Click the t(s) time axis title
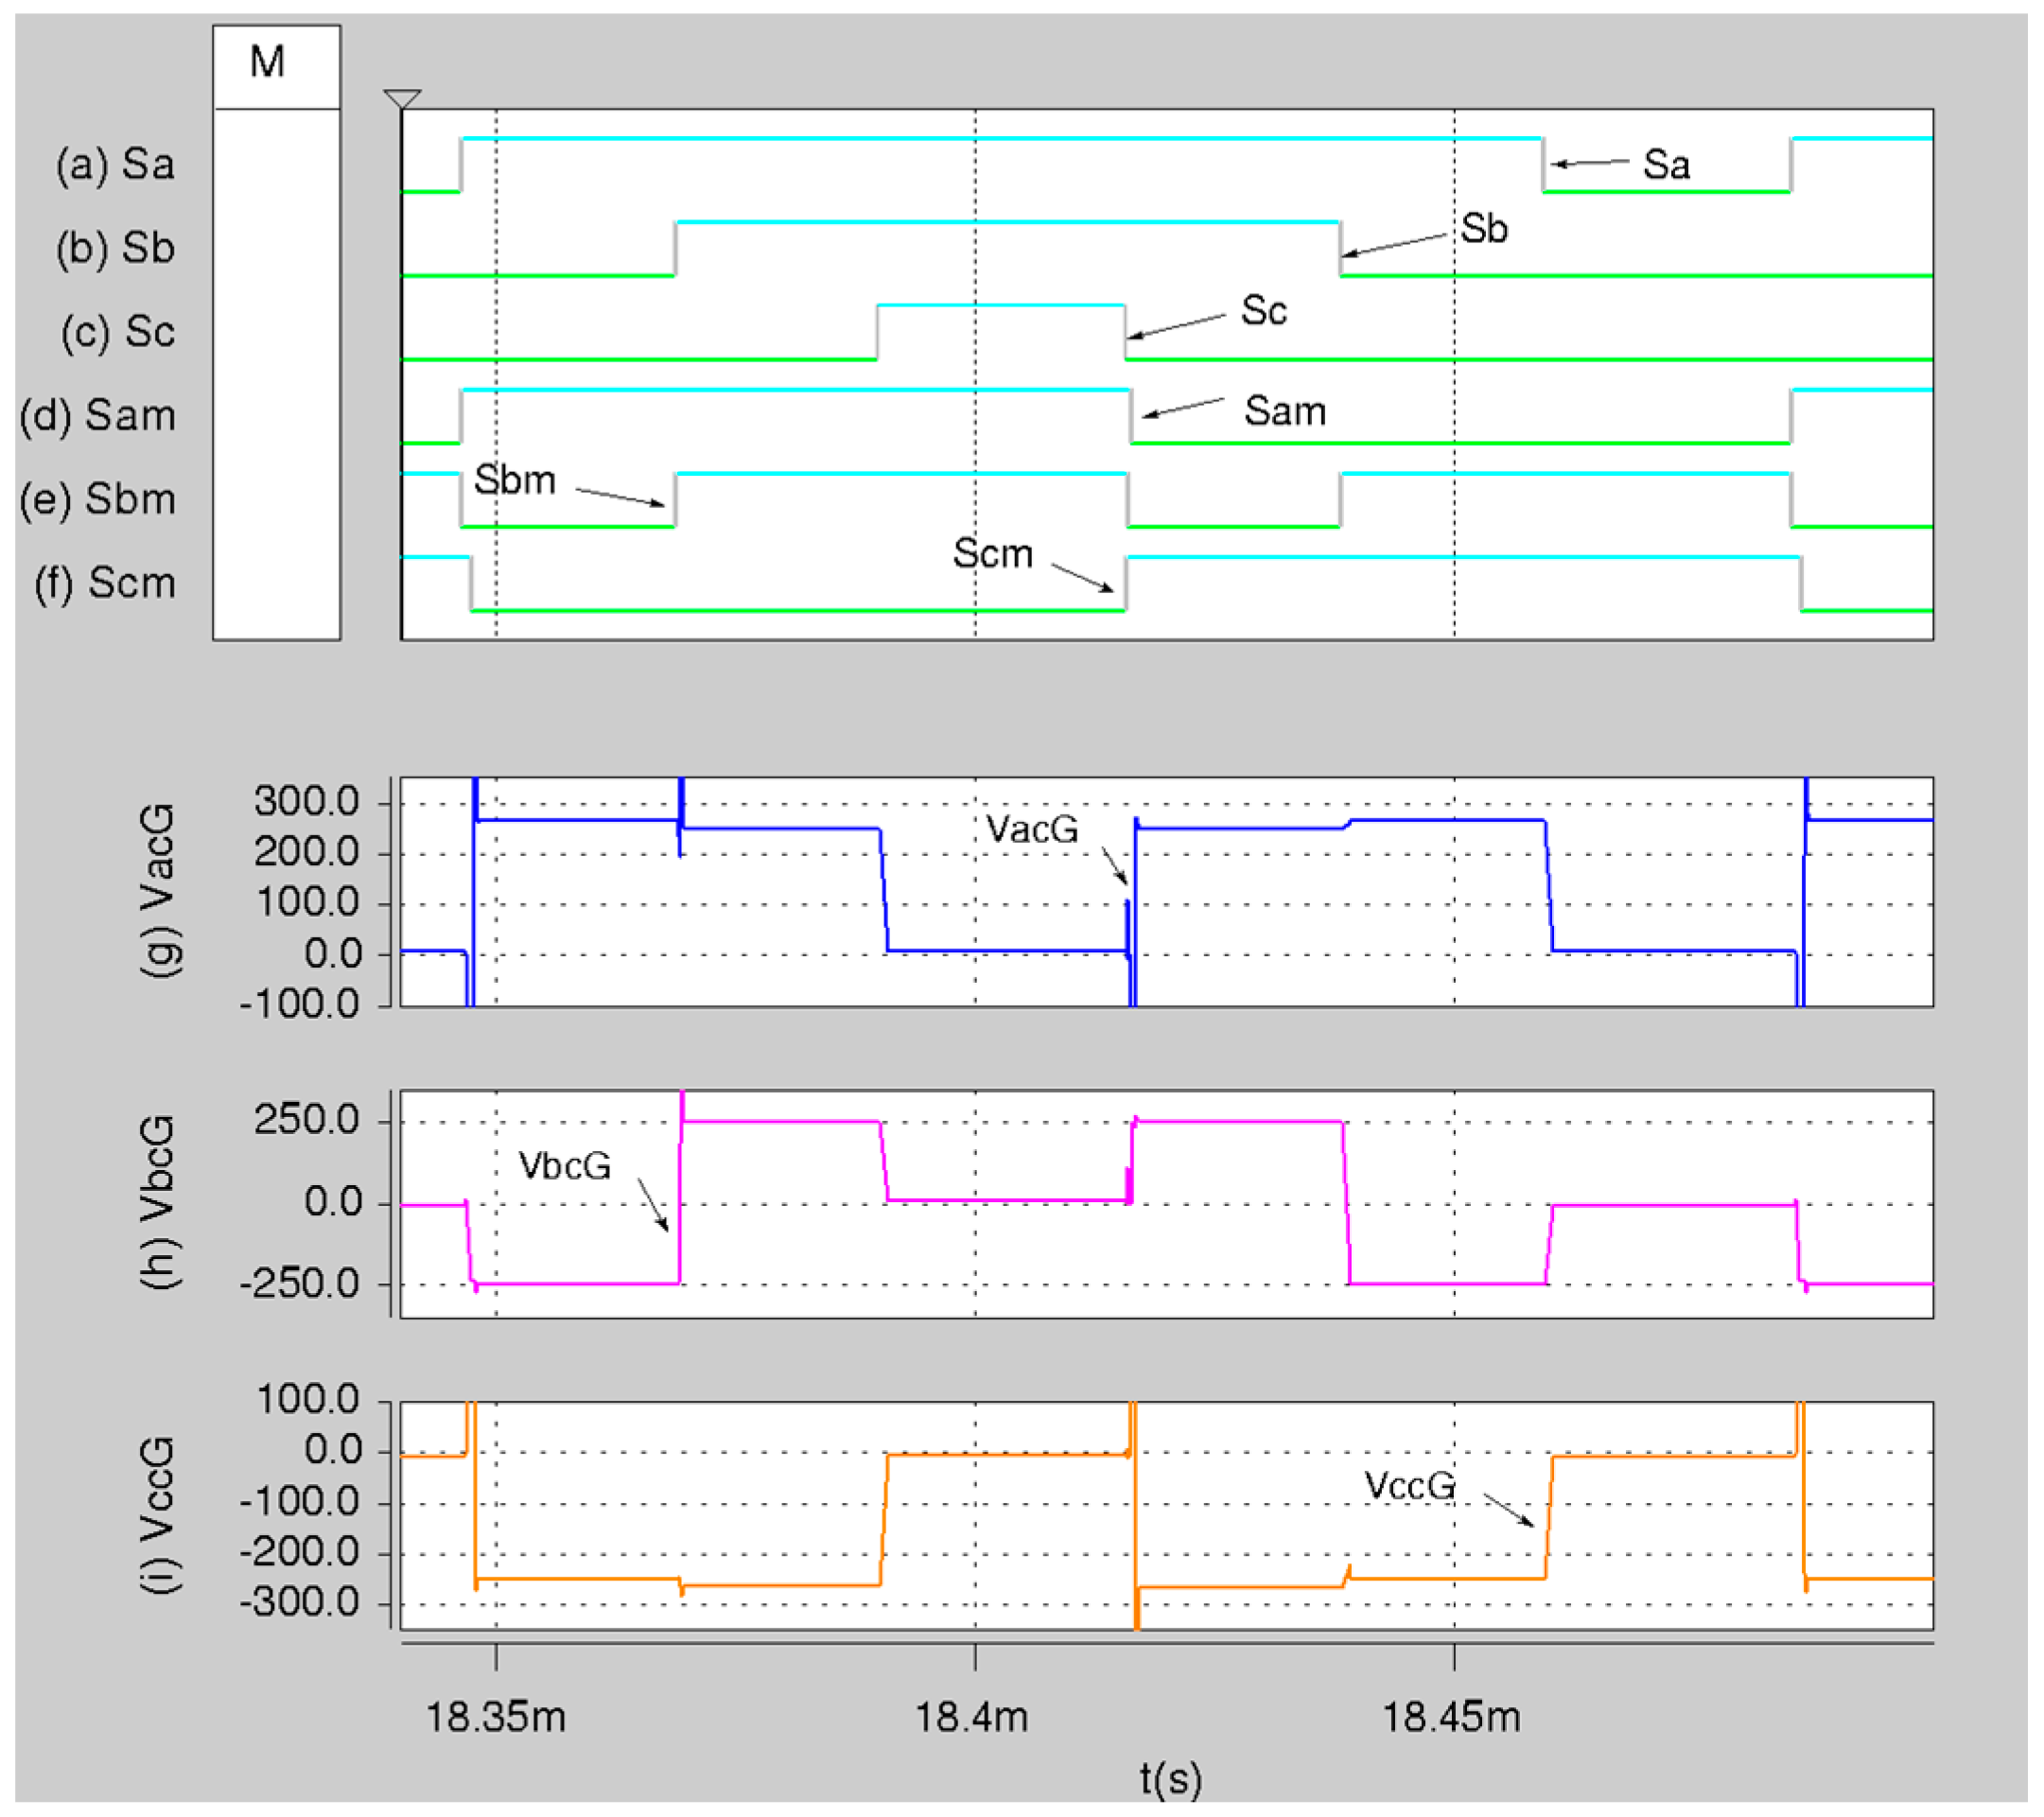 [x=1170, y=1779]
